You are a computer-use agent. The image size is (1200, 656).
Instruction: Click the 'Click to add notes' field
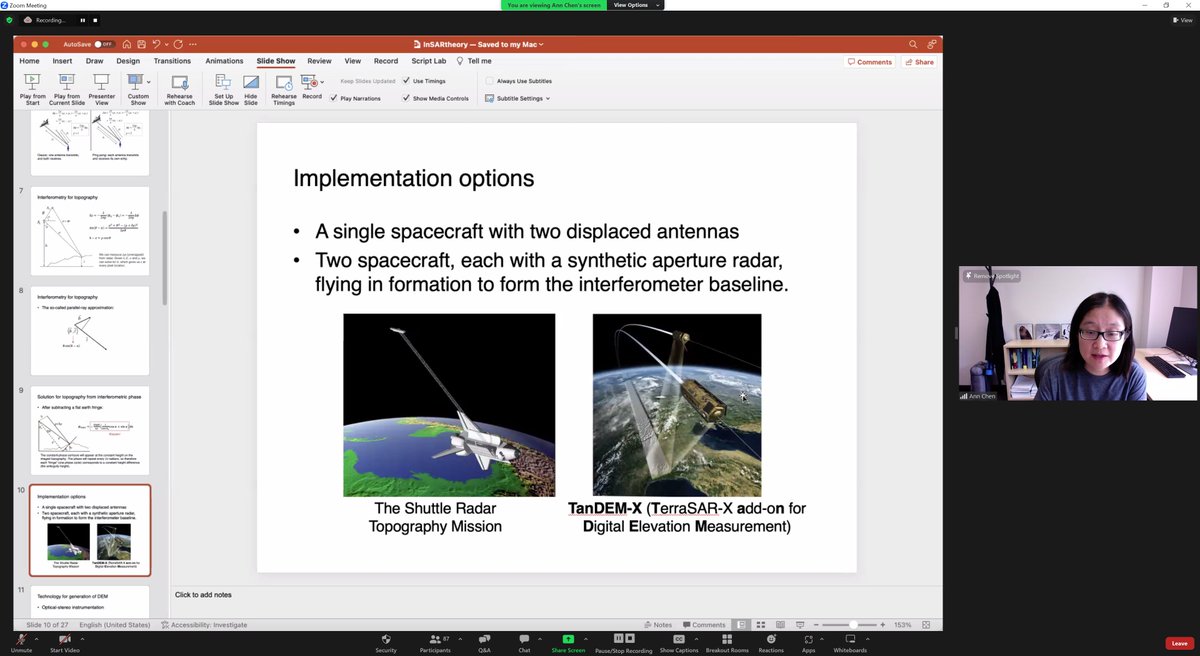pyautogui.click(x=203, y=595)
